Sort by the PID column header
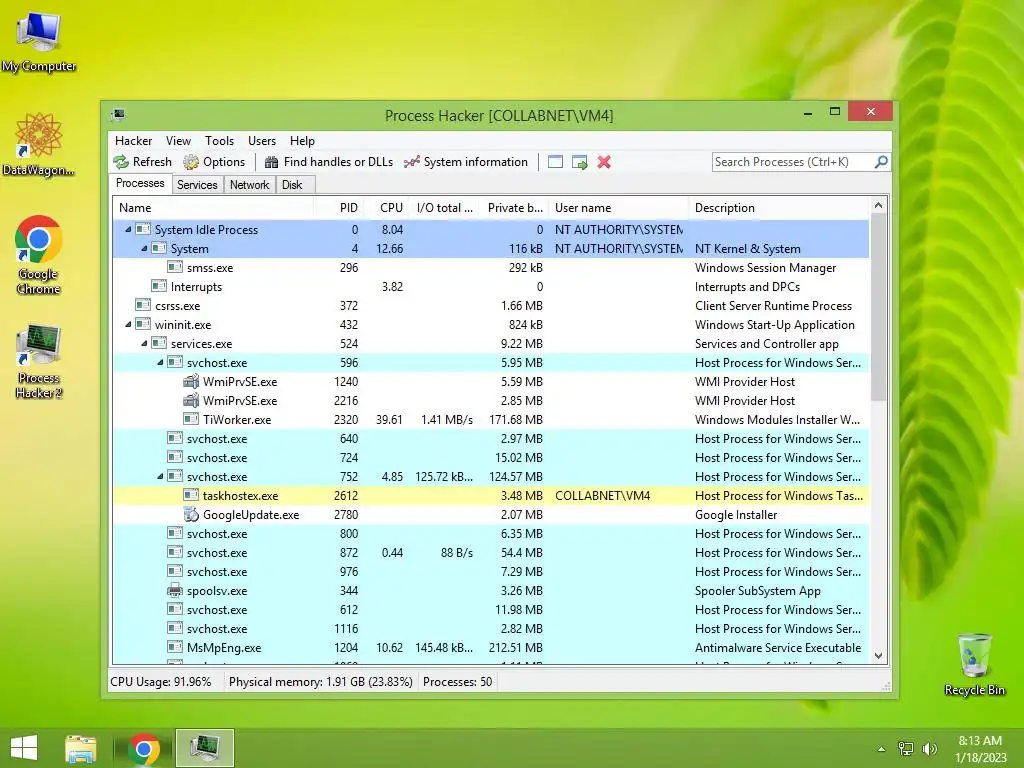 pyautogui.click(x=339, y=208)
